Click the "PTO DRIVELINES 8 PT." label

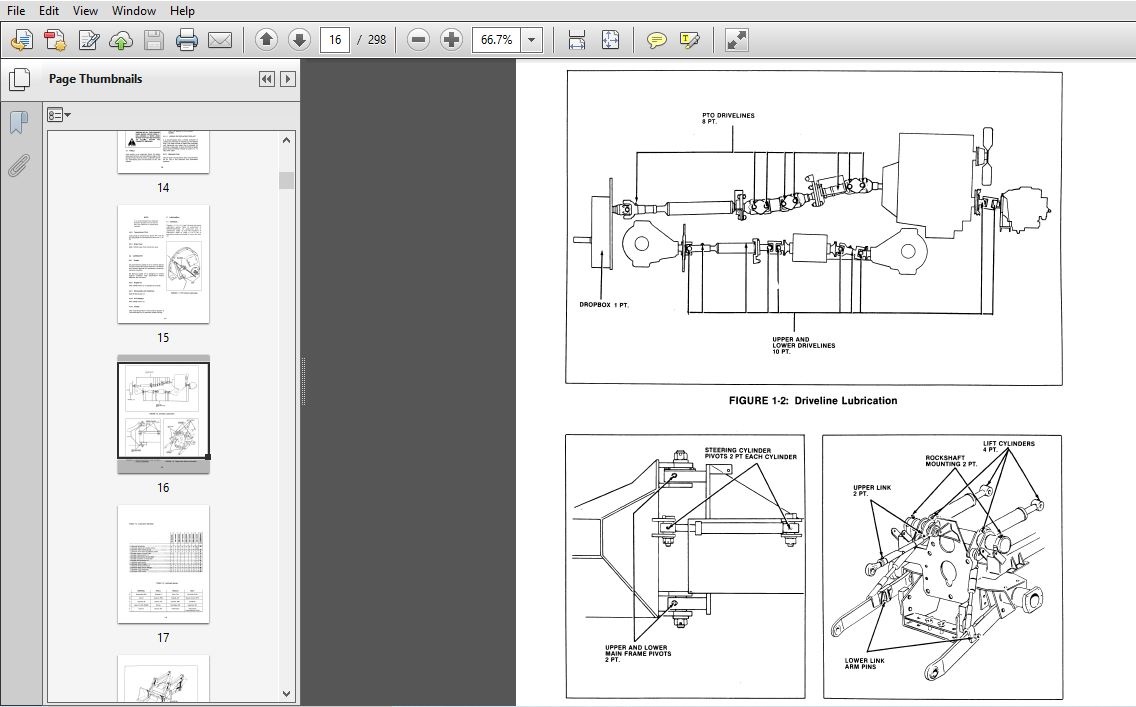[x=728, y=119]
